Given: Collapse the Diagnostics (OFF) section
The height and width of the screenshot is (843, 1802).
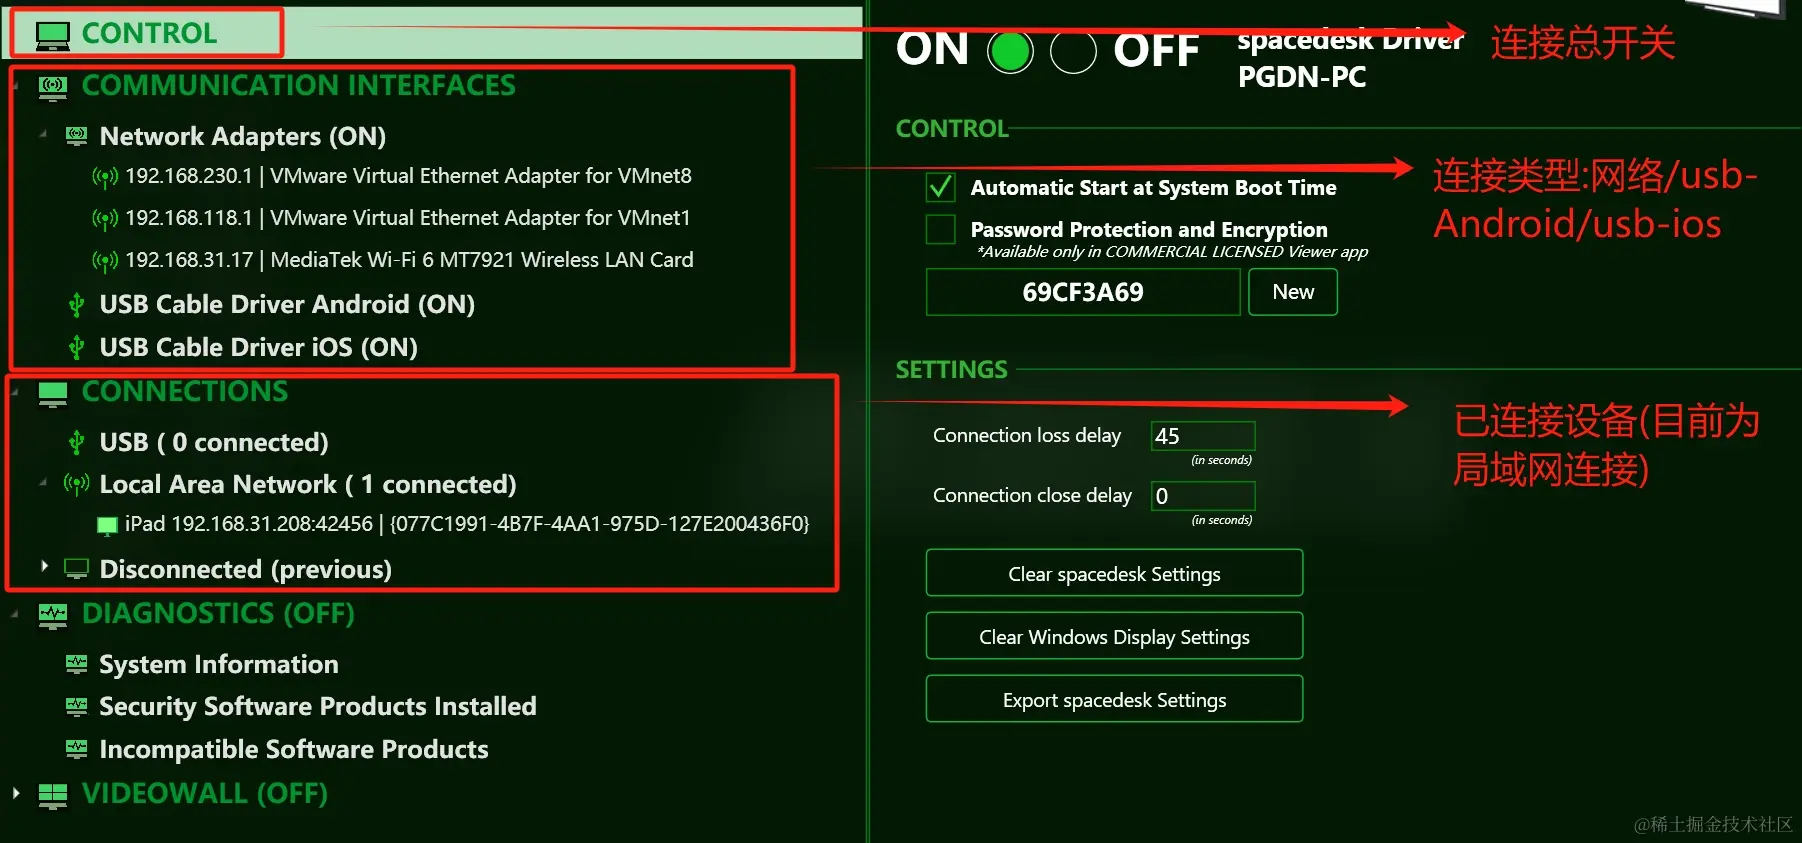Looking at the screenshot, I should pos(16,614).
